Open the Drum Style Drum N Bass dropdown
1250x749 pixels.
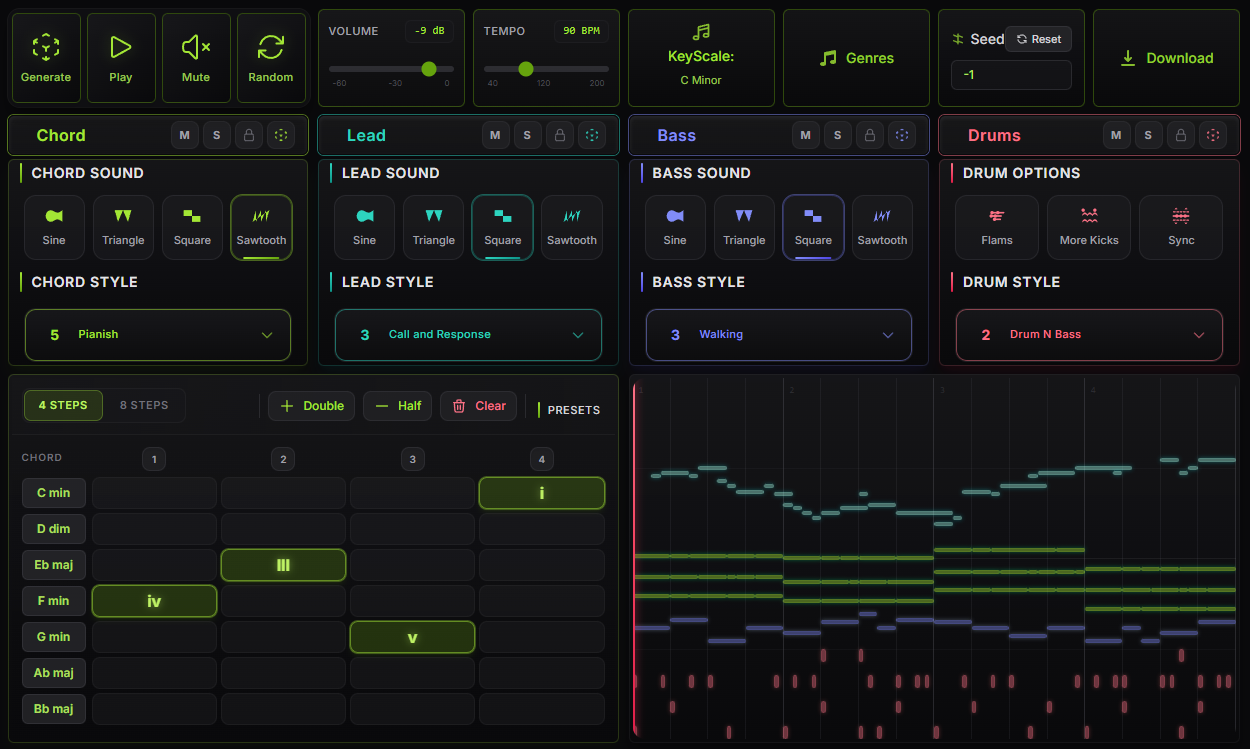1088,334
